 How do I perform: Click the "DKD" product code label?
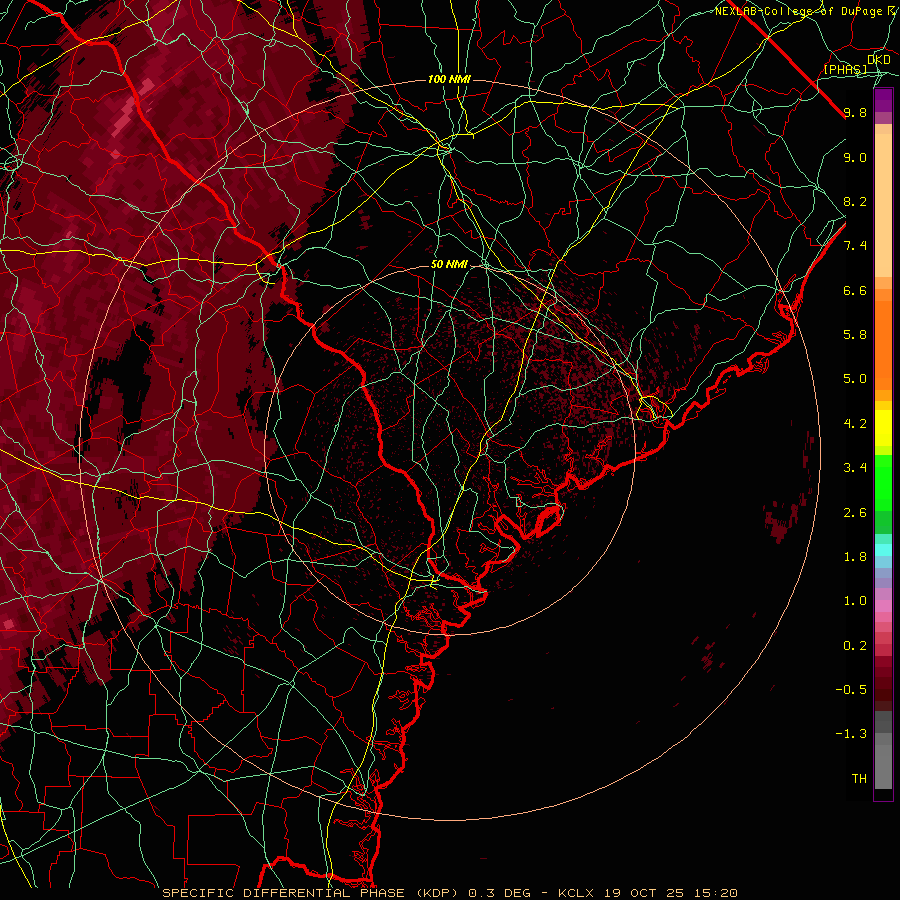[879, 60]
